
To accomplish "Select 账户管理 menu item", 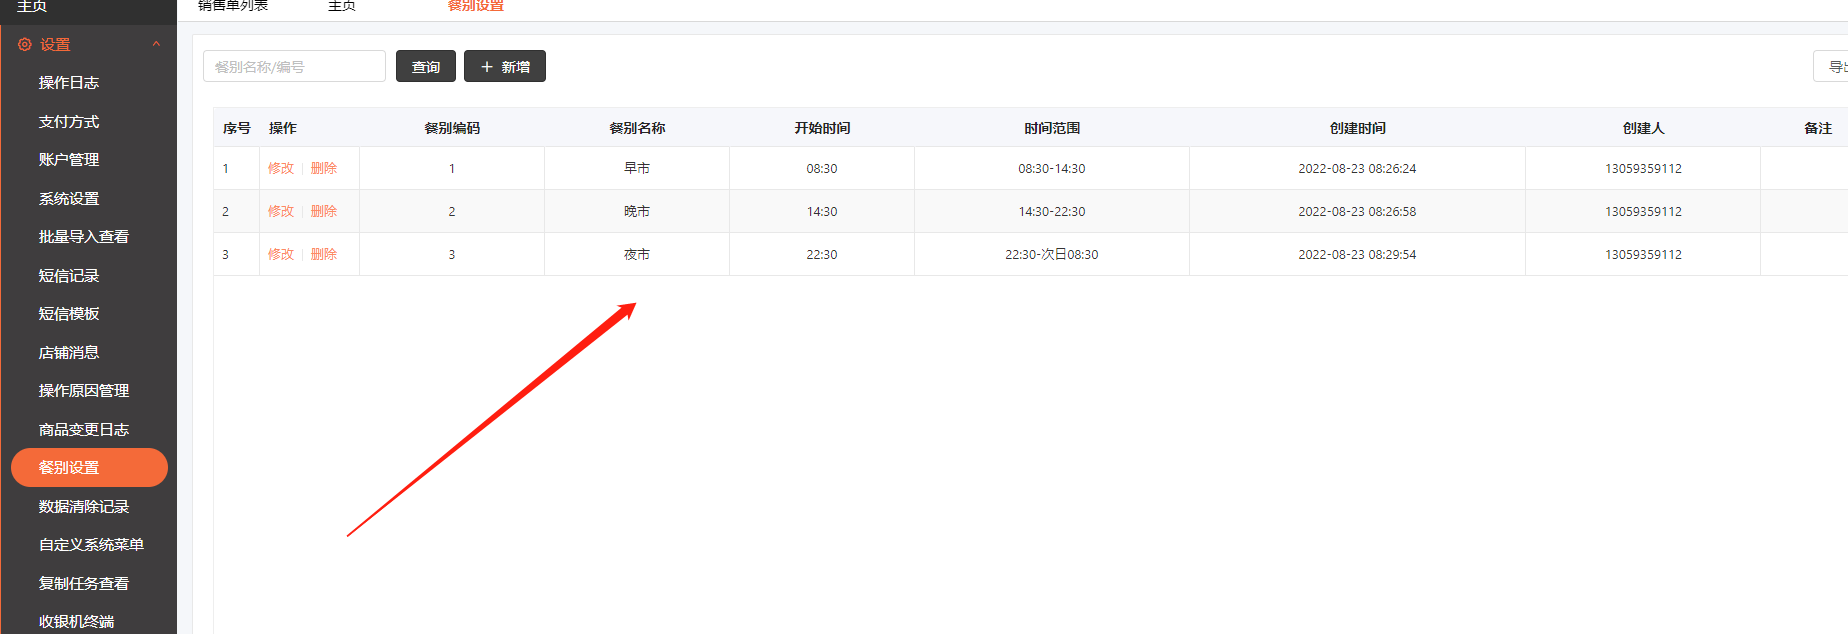I will click(x=69, y=160).
